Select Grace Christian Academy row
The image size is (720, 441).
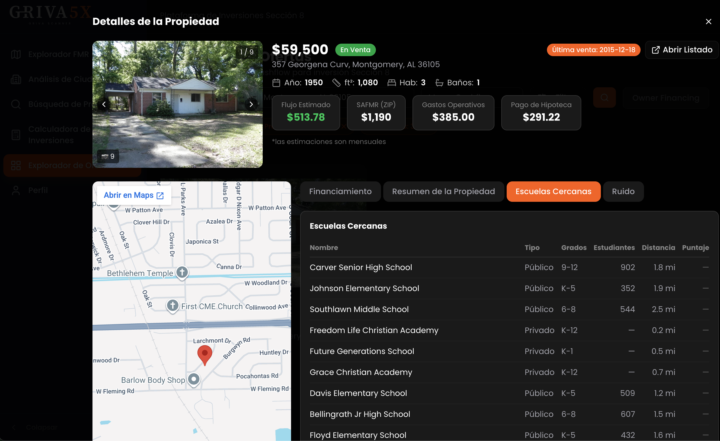[509, 373]
